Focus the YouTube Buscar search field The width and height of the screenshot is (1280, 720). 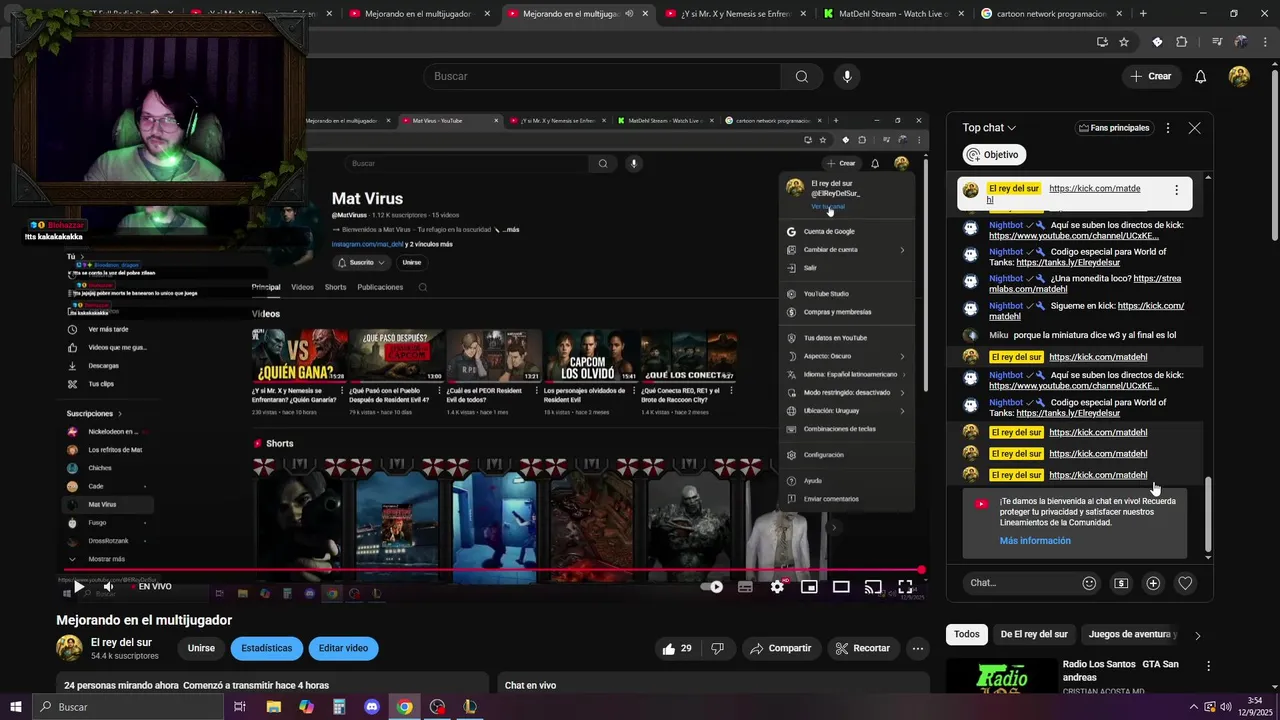pyautogui.click(x=602, y=76)
